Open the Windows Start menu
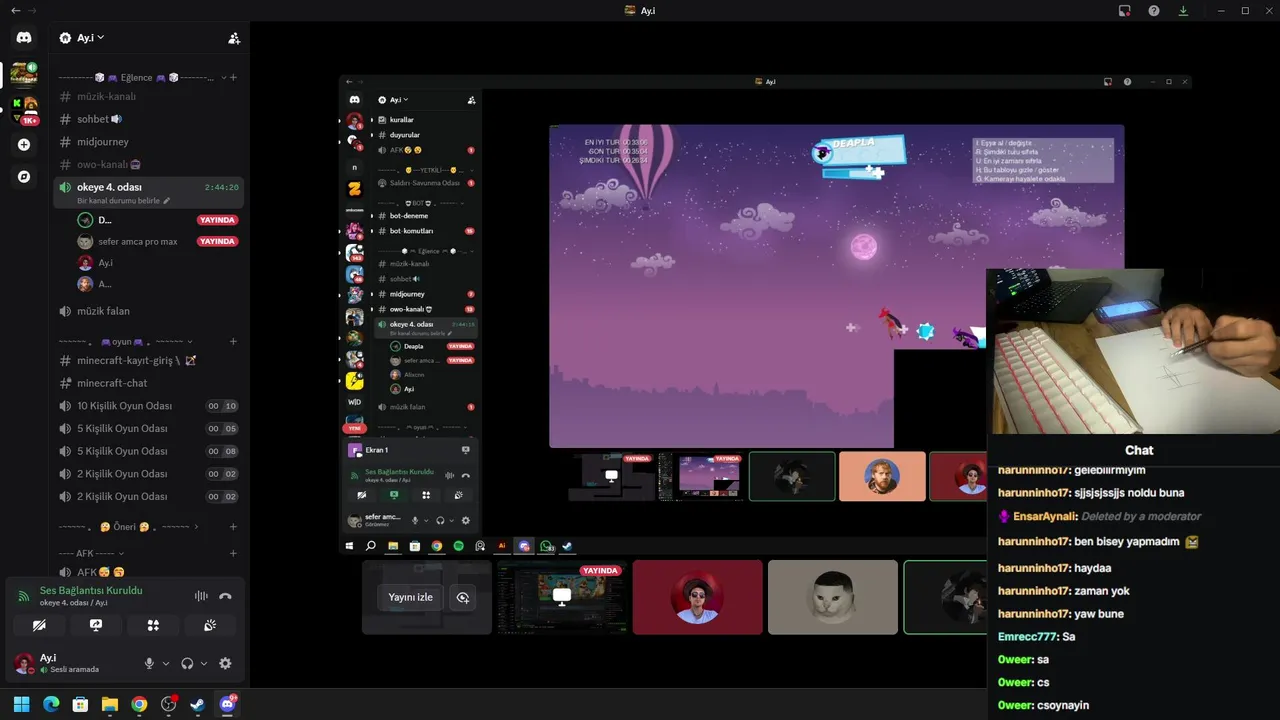The height and width of the screenshot is (720, 1280). point(21,704)
